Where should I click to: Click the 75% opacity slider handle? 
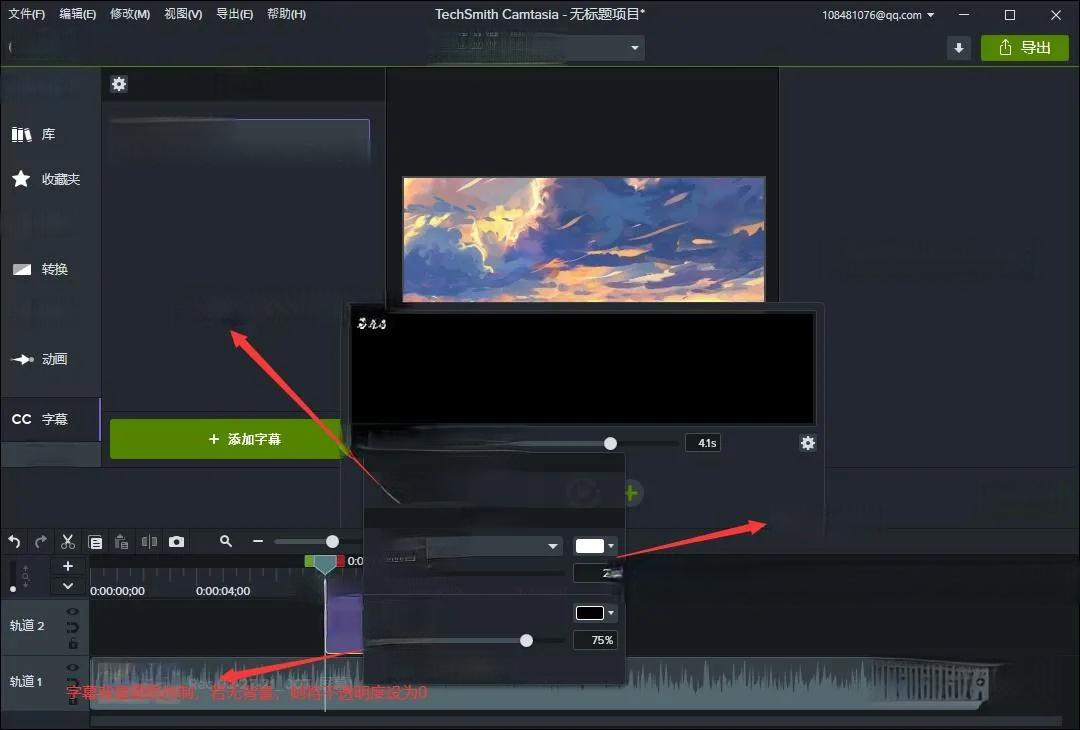(x=526, y=640)
